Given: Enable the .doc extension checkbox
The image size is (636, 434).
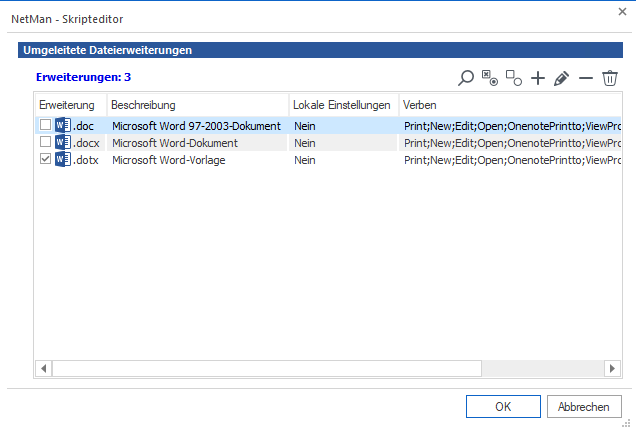Looking at the screenshot, I should click(x=45, y=126).
